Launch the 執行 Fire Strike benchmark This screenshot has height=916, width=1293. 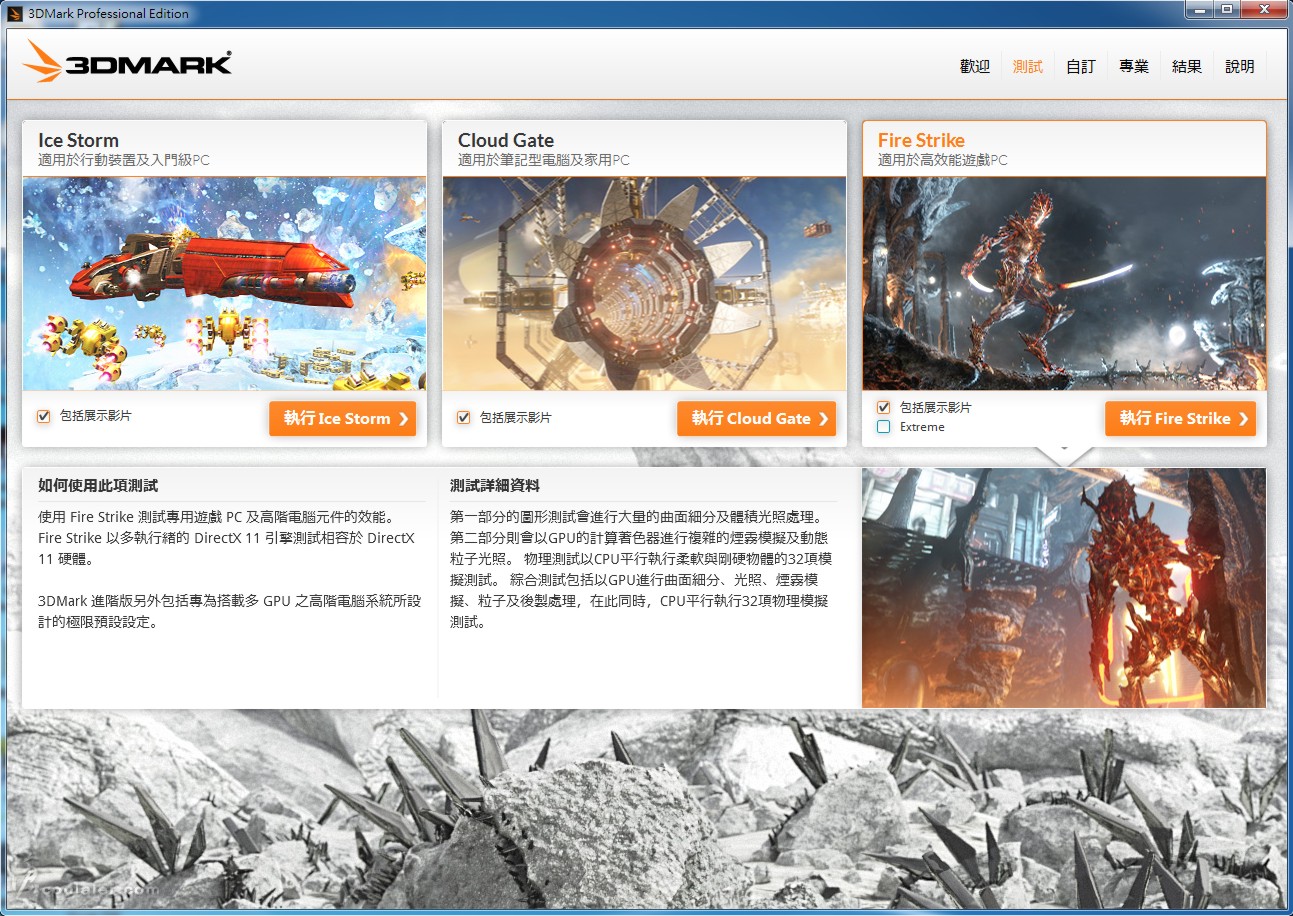1180,419
